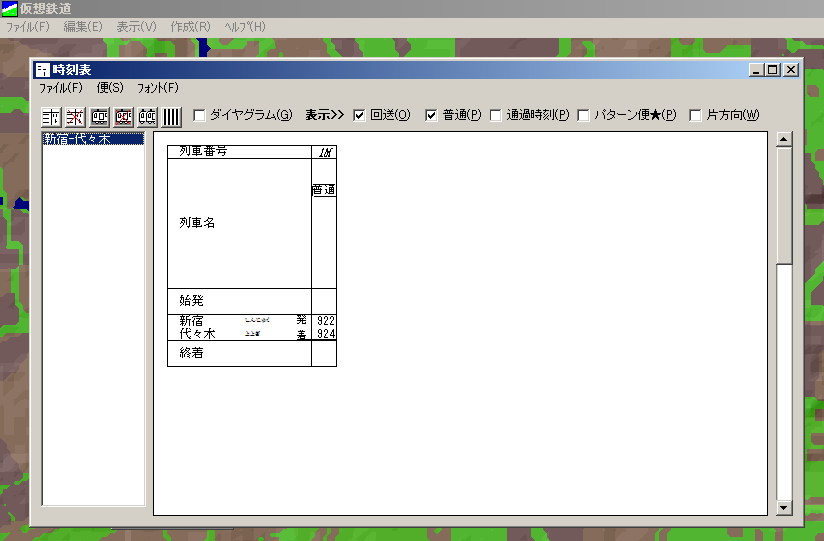Enable the 通過時刻(P) checkbox

496,115
